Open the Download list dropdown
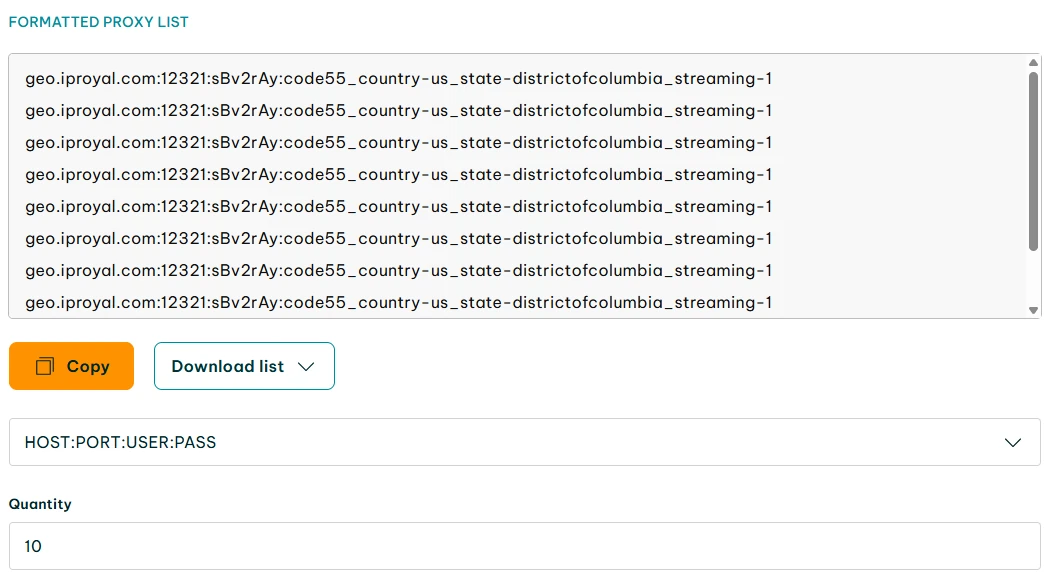Screen dimensions: 1050x581 pos(243,366)
